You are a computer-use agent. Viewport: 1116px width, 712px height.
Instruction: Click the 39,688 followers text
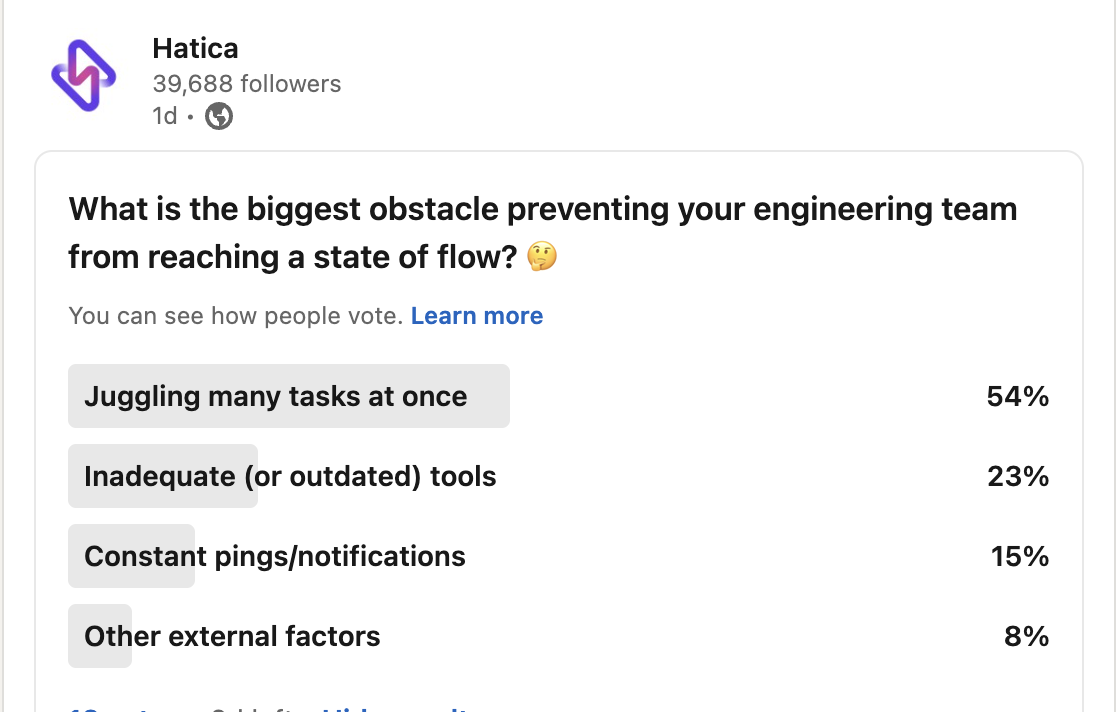[x=246, y=84]
